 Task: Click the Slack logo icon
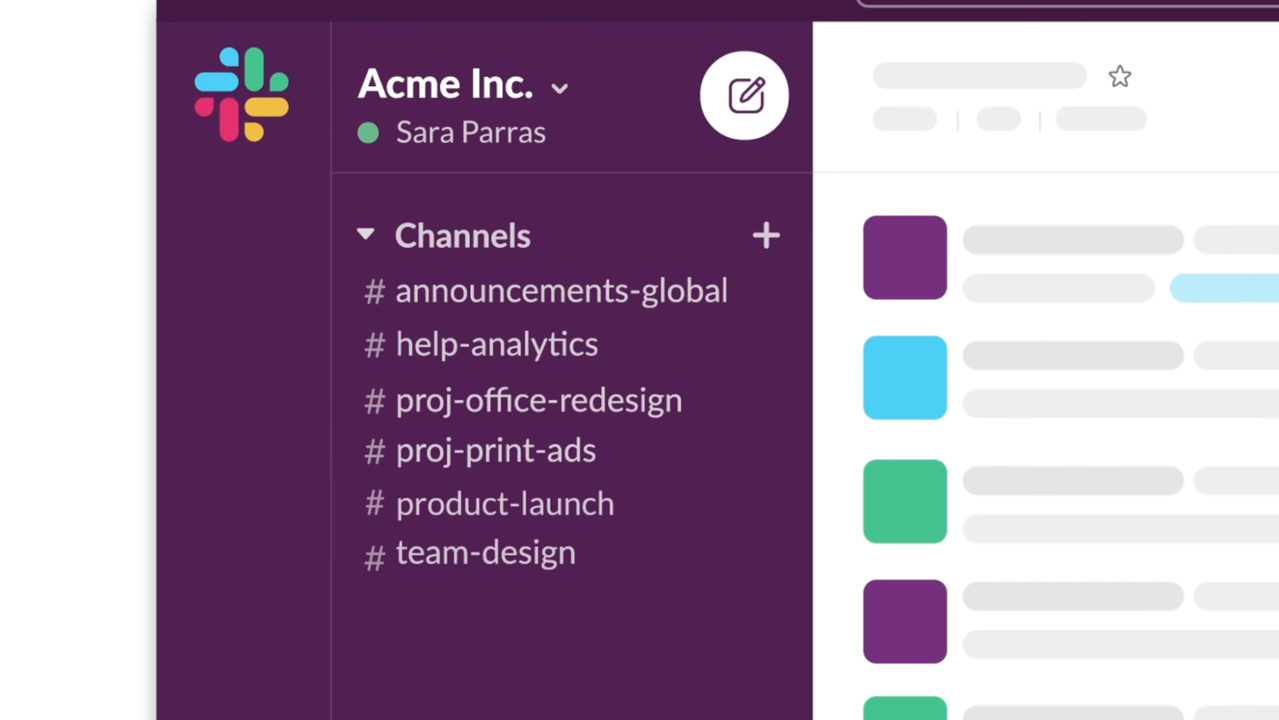[x=242, y=94]
